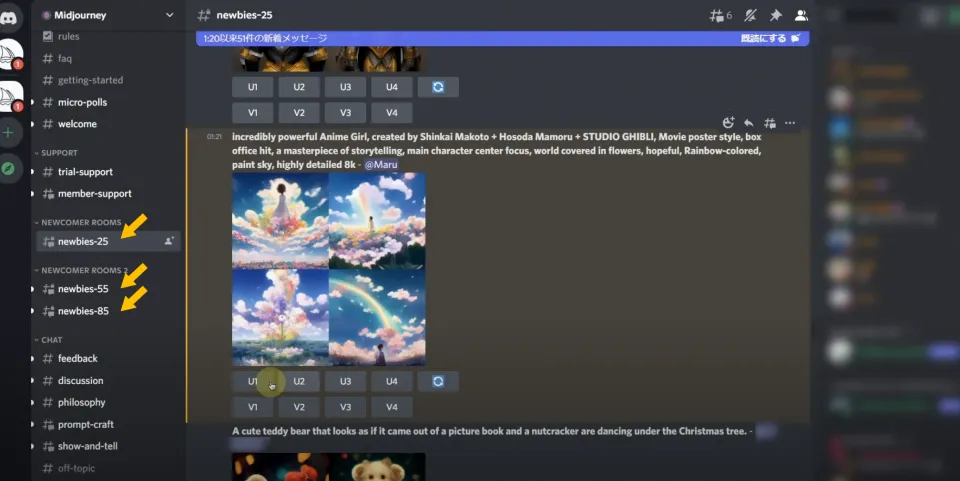Click 既読にする mark as read
The height and width of the screenshot is (481, 960).
[770, 38]
